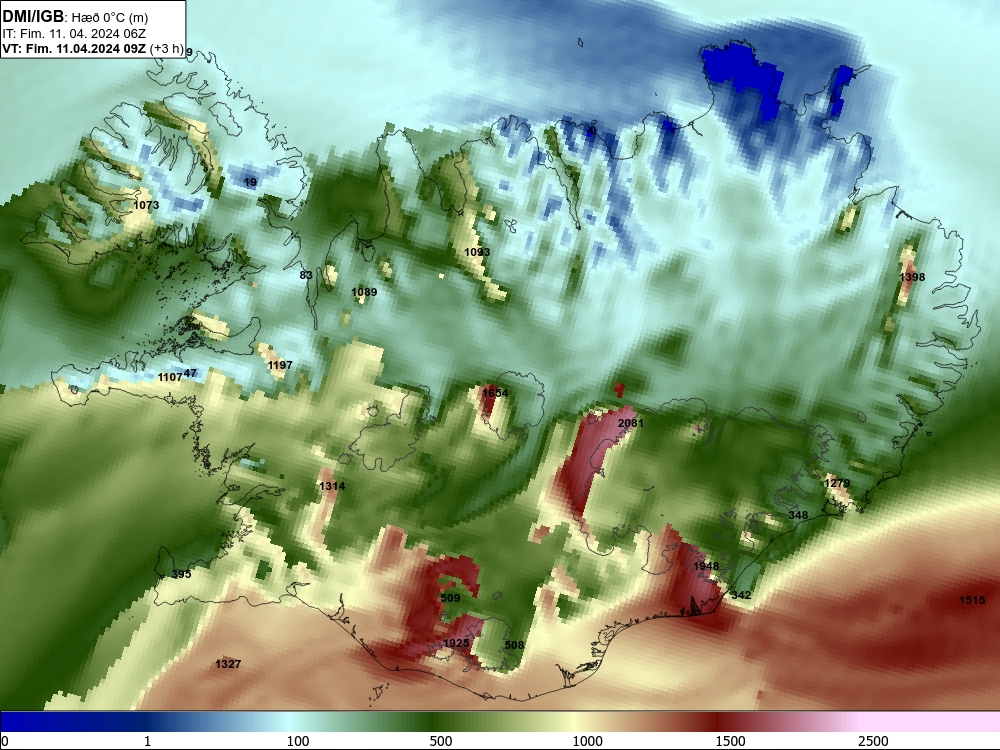
Task: Select the 1327 value offshore in the southwest
Action: point(228,664)
